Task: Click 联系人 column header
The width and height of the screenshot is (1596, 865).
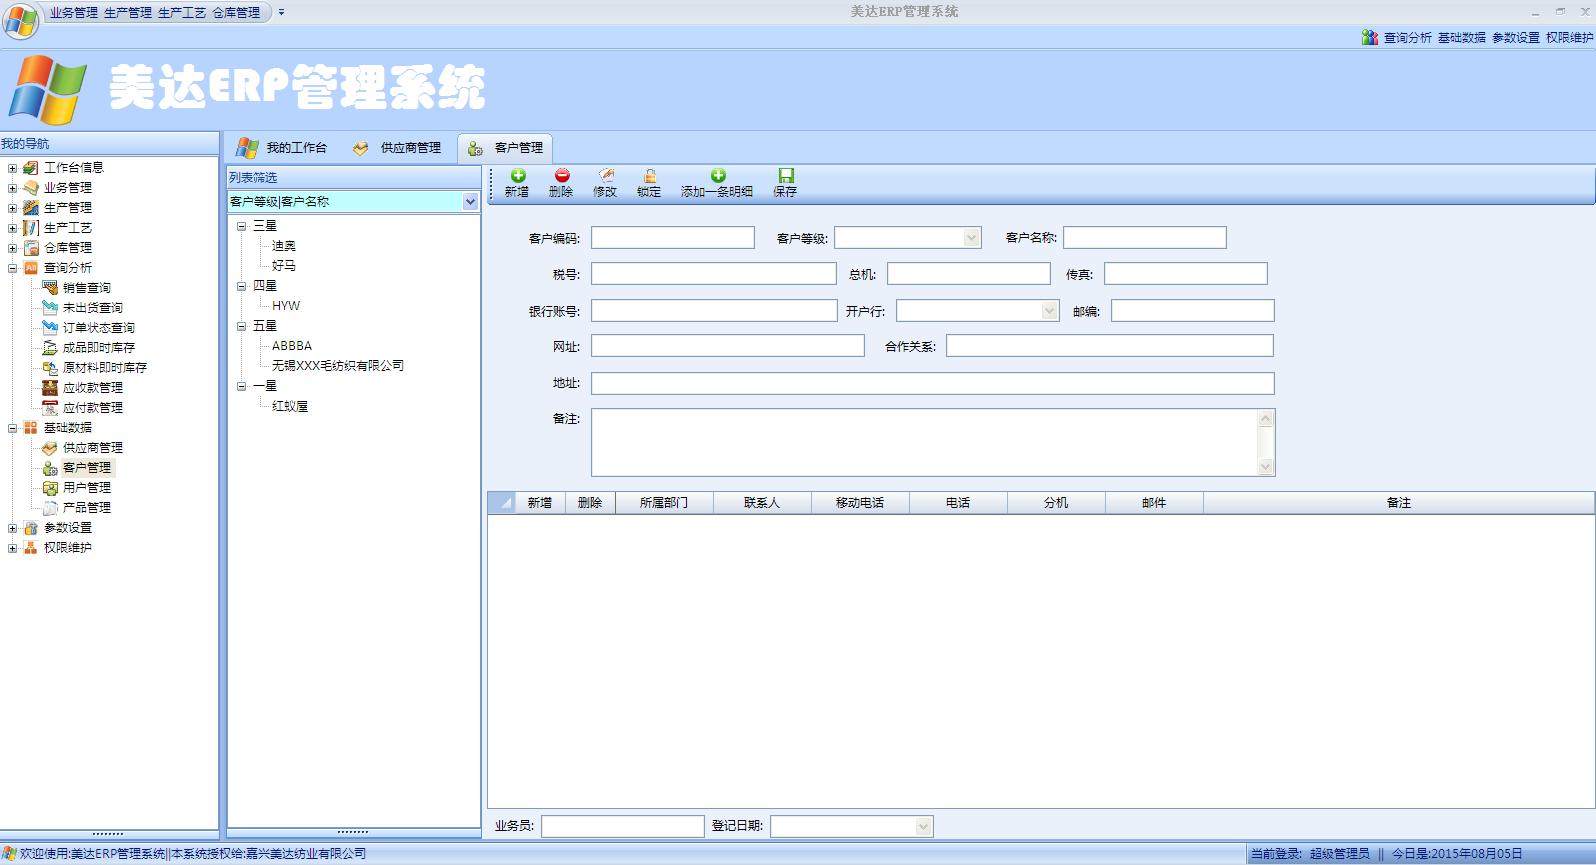Action: tap(762, 503)
